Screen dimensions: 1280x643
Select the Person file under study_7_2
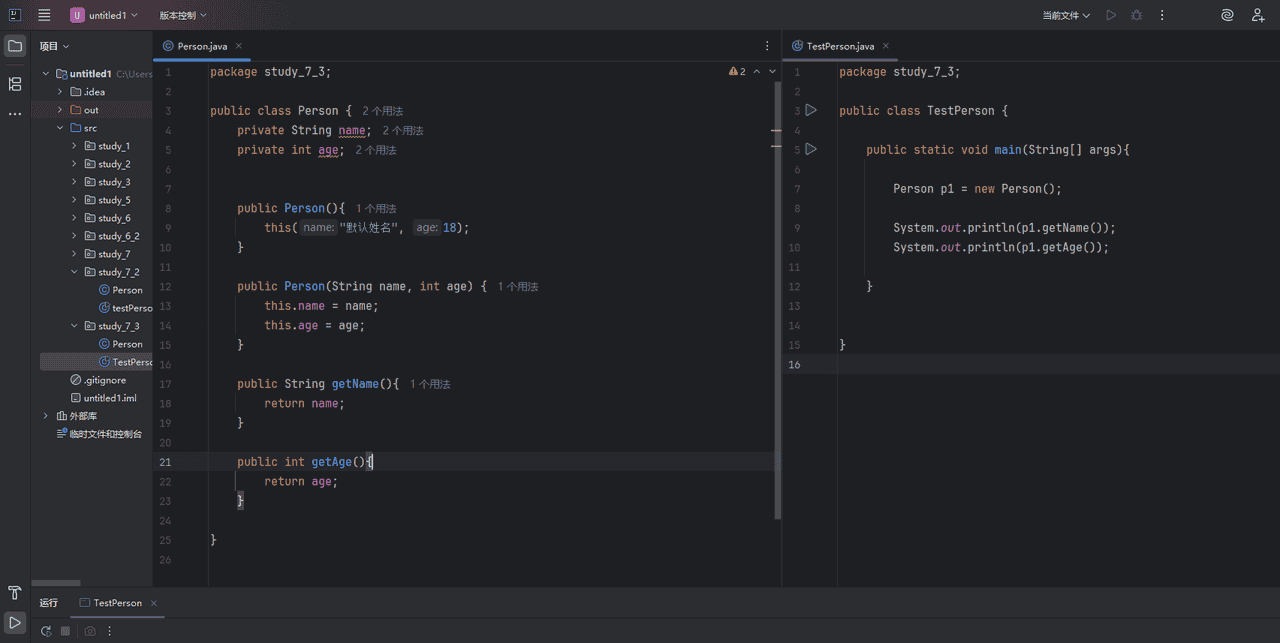127,289
